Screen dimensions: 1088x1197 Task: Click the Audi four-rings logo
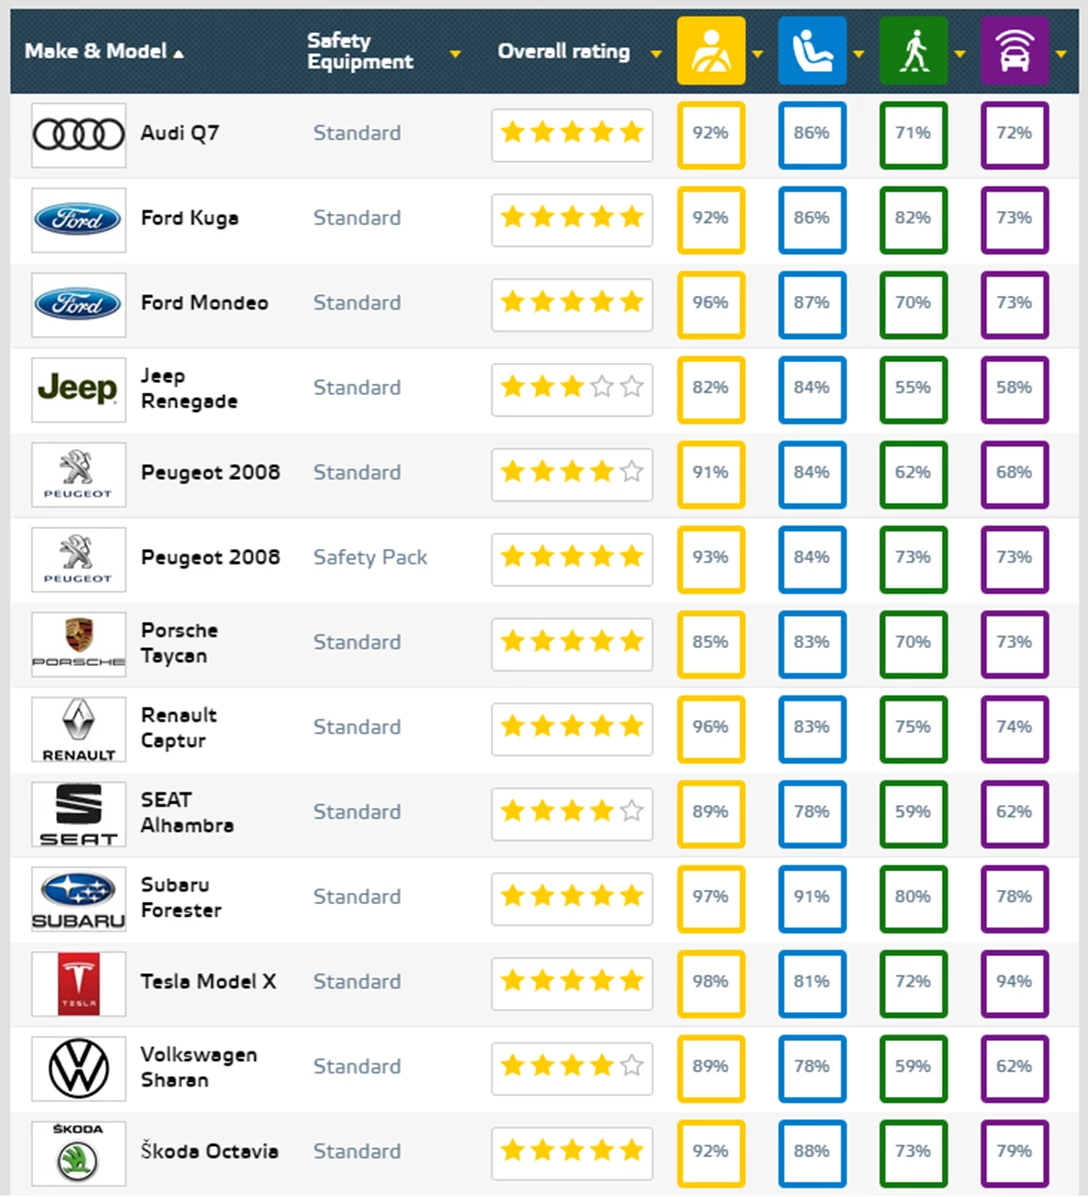coord(78,134)
